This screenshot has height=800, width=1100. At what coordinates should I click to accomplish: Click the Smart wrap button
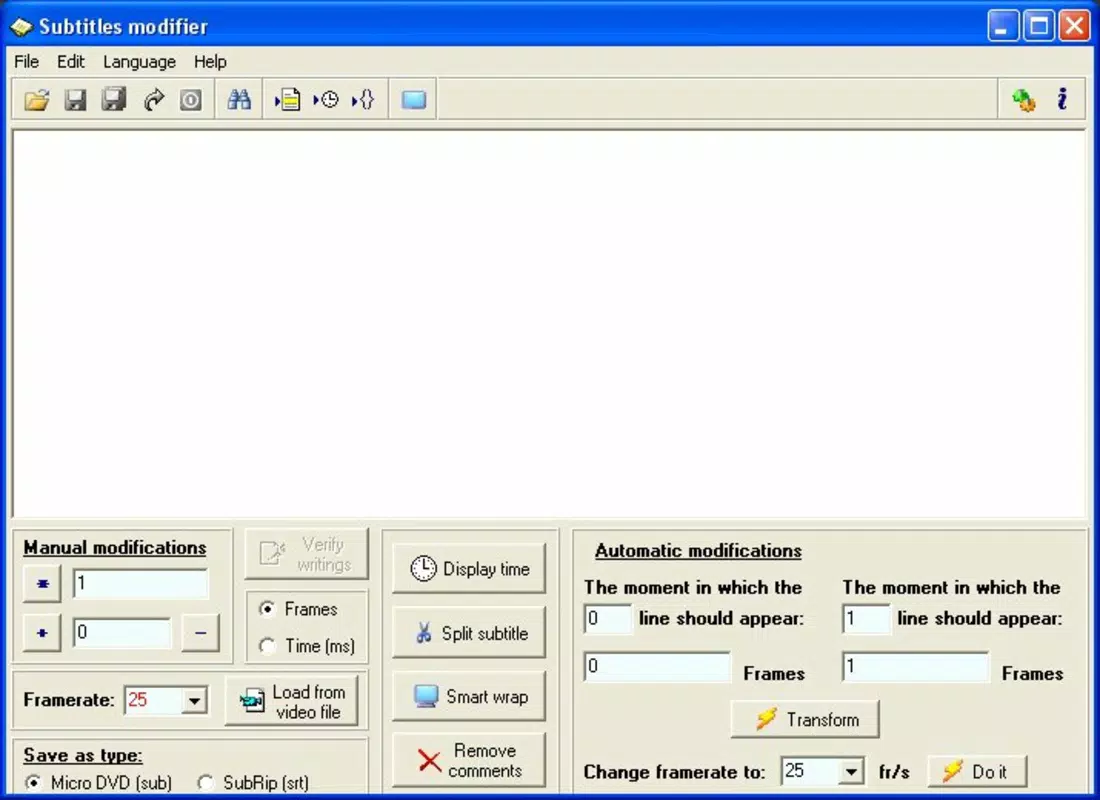(469, 697)
